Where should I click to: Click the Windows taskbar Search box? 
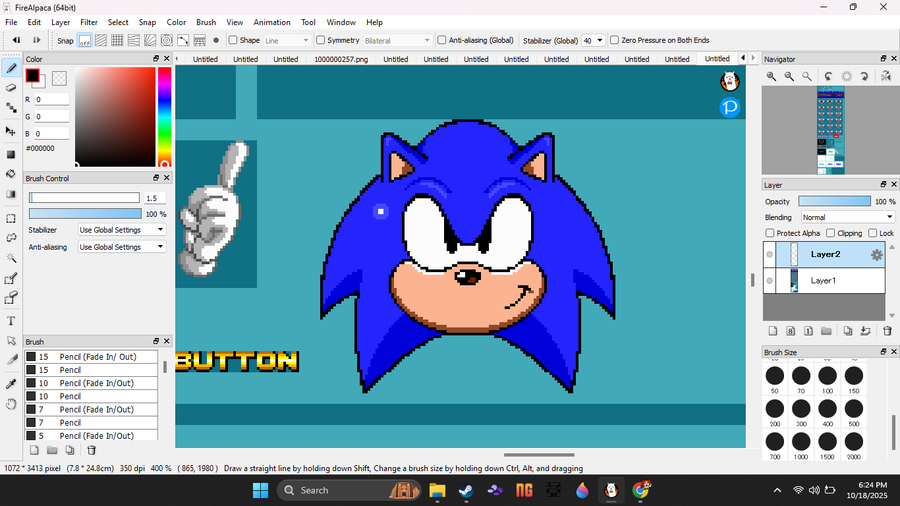pos(349,490)
